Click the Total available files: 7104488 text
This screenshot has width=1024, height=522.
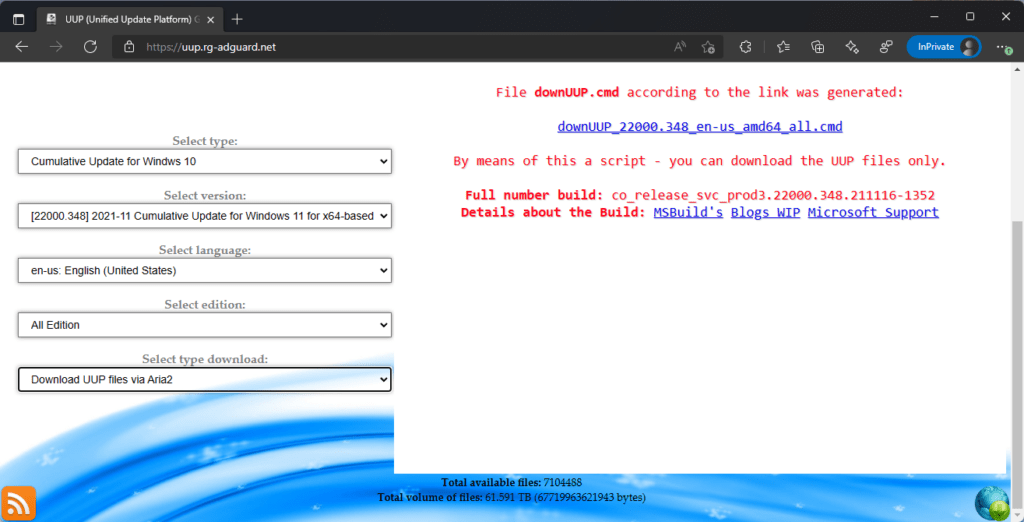(x=511, y=483)
